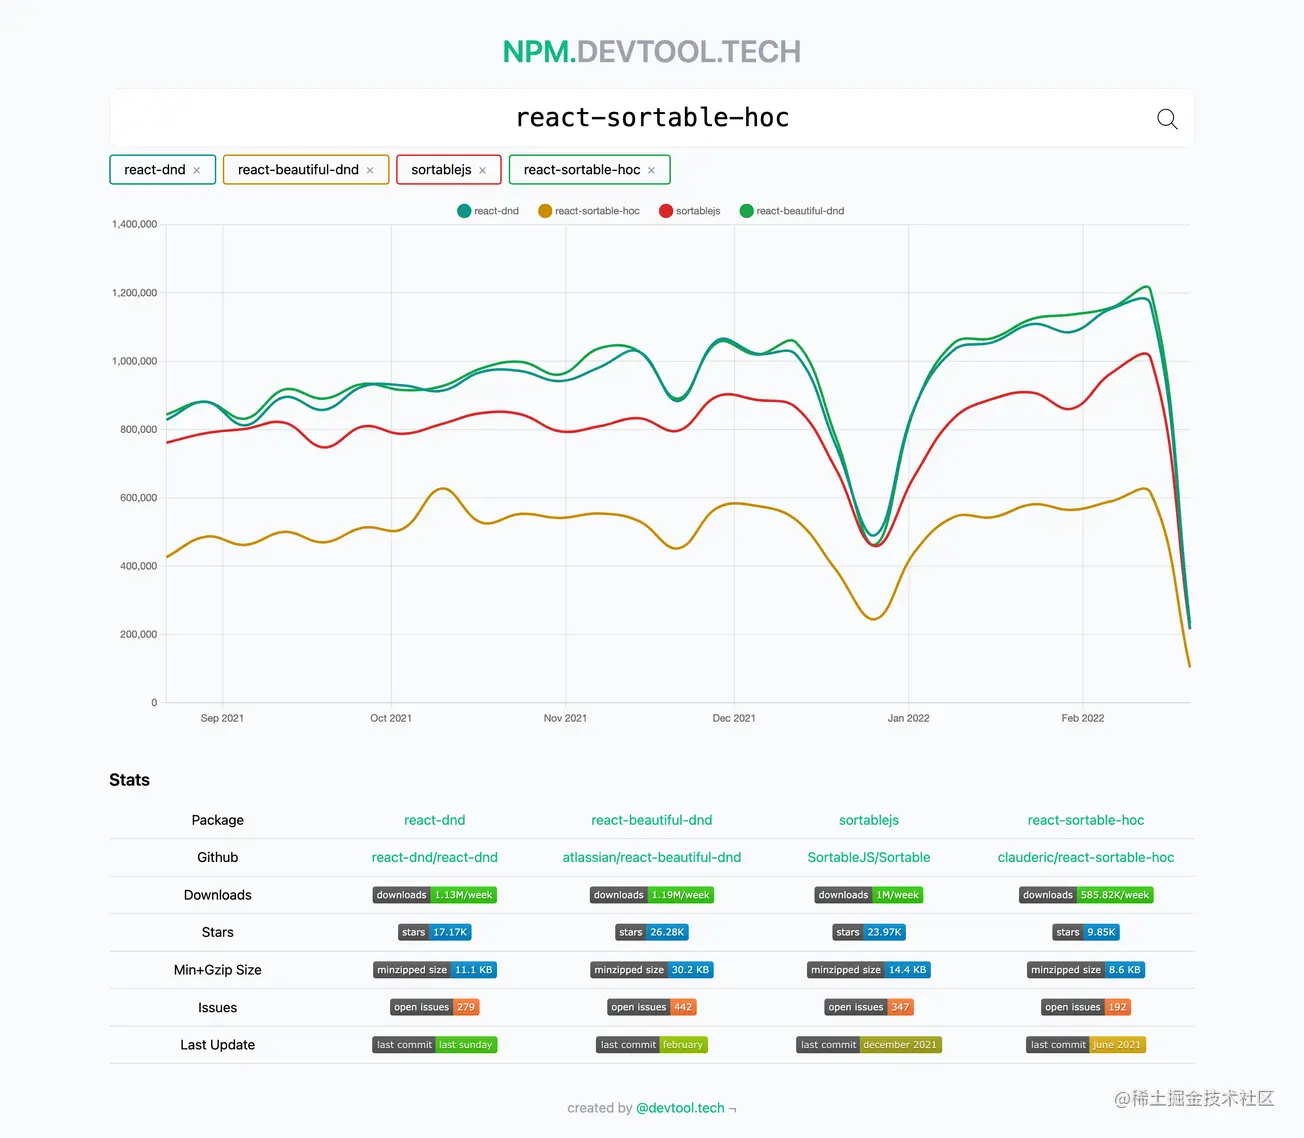Click the Downloads row label
Screen dimensions: 1304x1138
217,895
